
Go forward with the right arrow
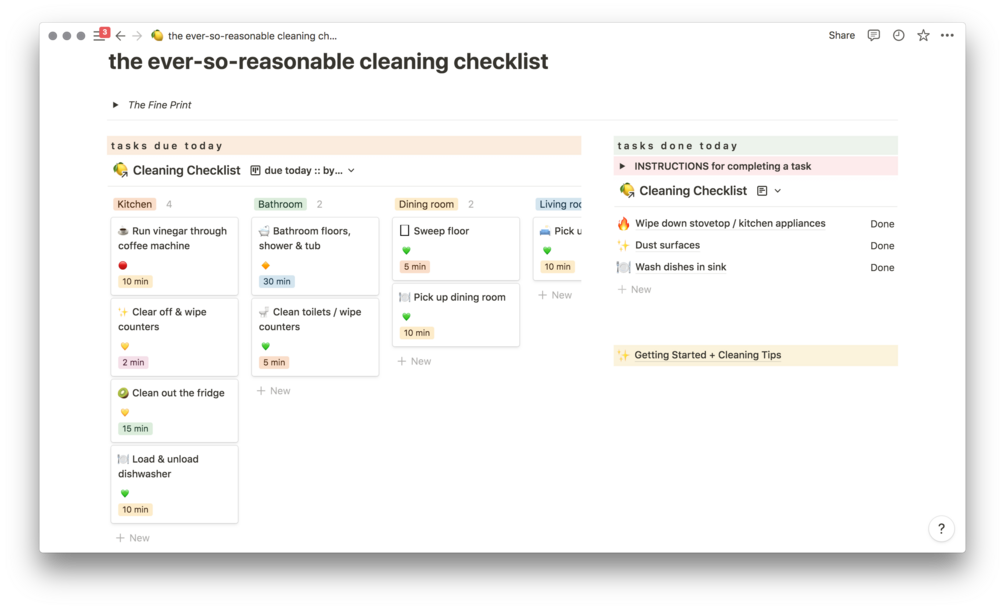pyautogui.click(x=137, y=36)
